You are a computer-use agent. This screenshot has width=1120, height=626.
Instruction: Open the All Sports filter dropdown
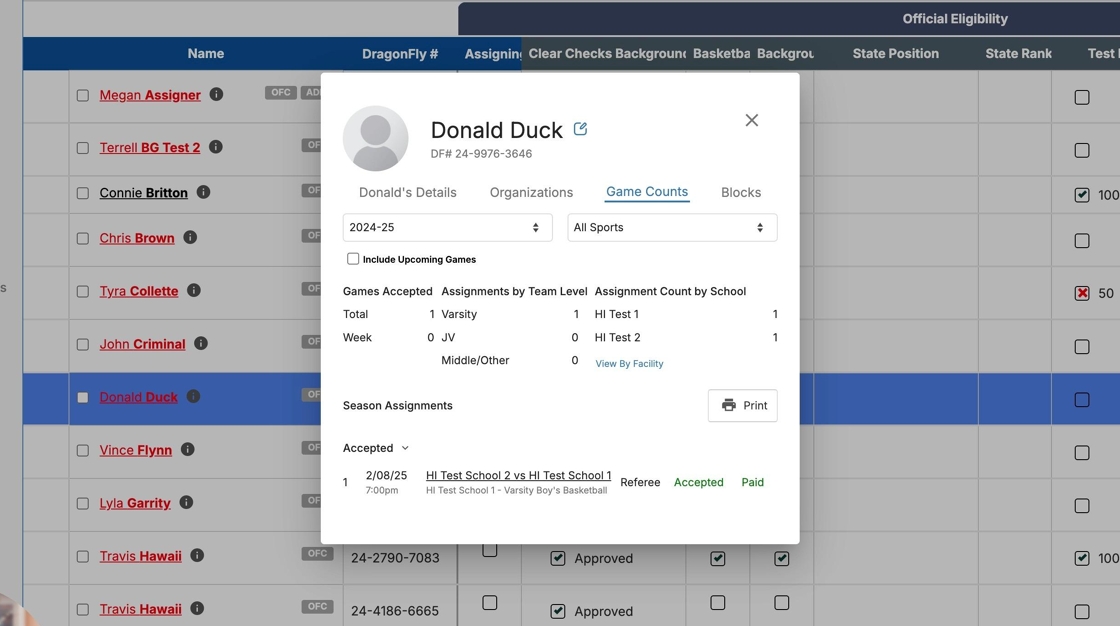(x=671, y=227)
